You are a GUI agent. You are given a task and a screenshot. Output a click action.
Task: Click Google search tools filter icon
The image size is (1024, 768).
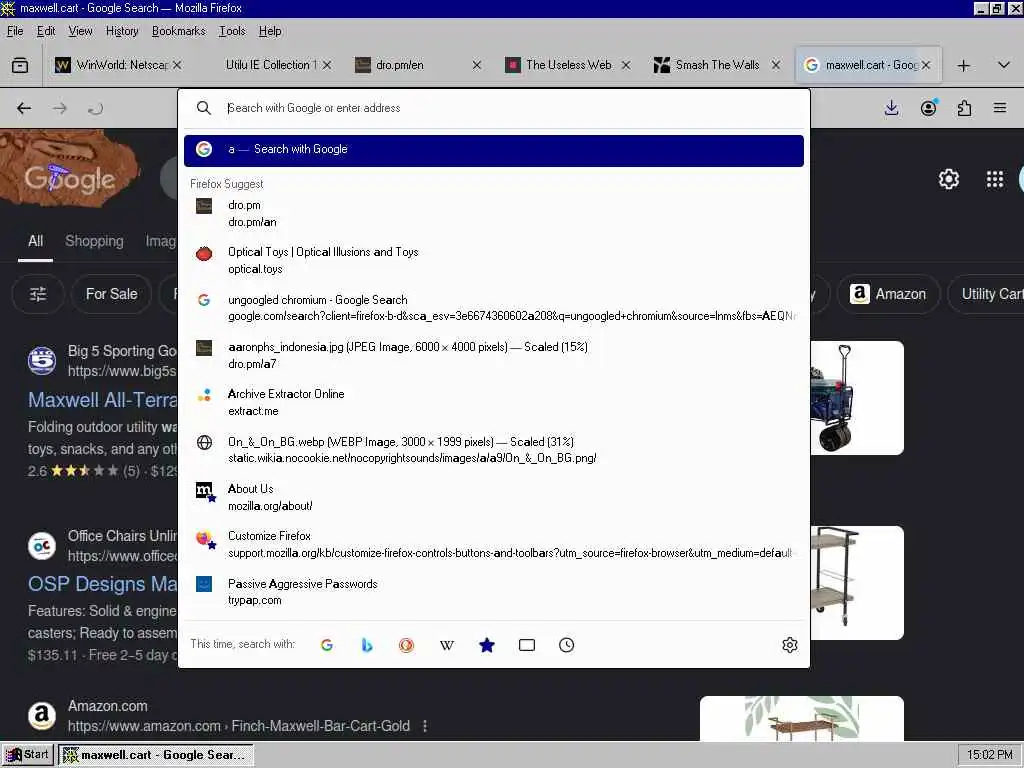pyautogui.click(x=38, y=294)
